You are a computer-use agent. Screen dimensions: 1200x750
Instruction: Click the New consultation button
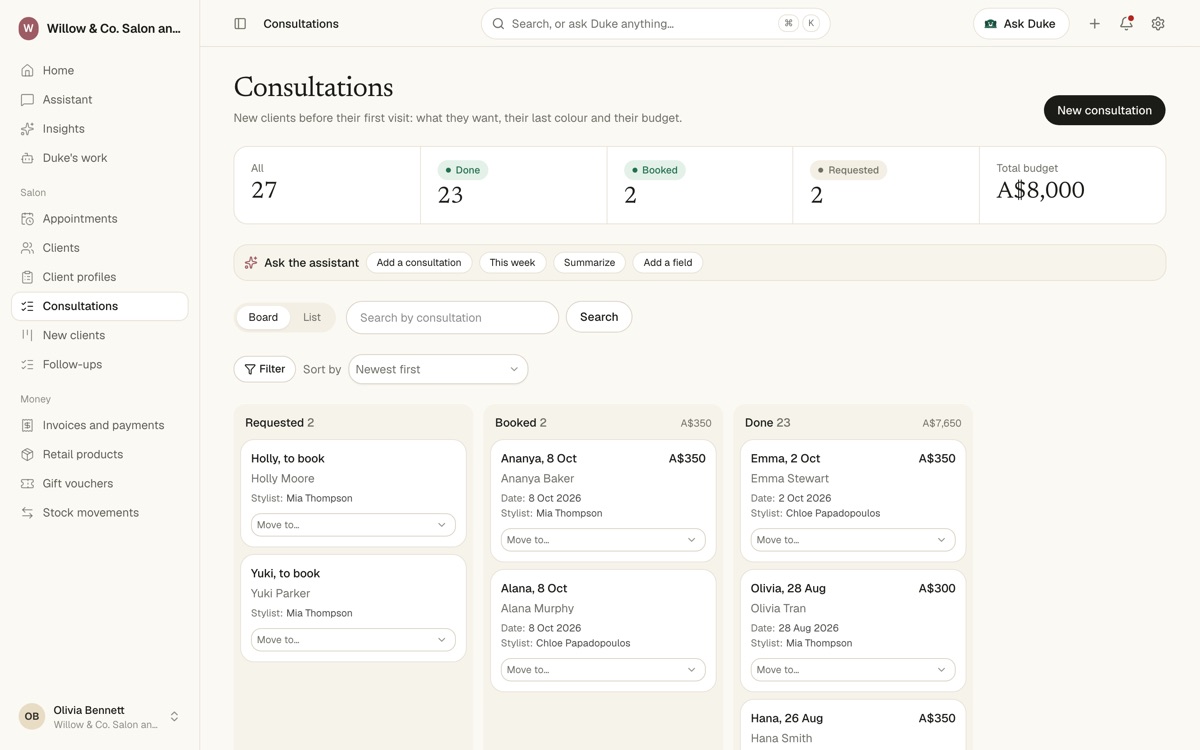tap(1104, 110)
